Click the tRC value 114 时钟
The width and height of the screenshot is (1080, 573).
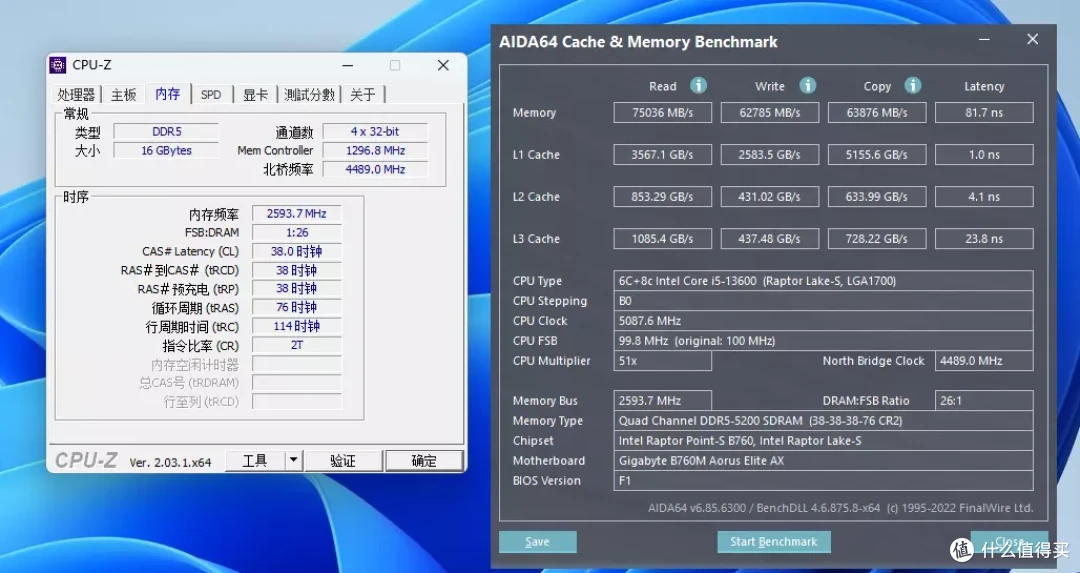tap(297, 326)
